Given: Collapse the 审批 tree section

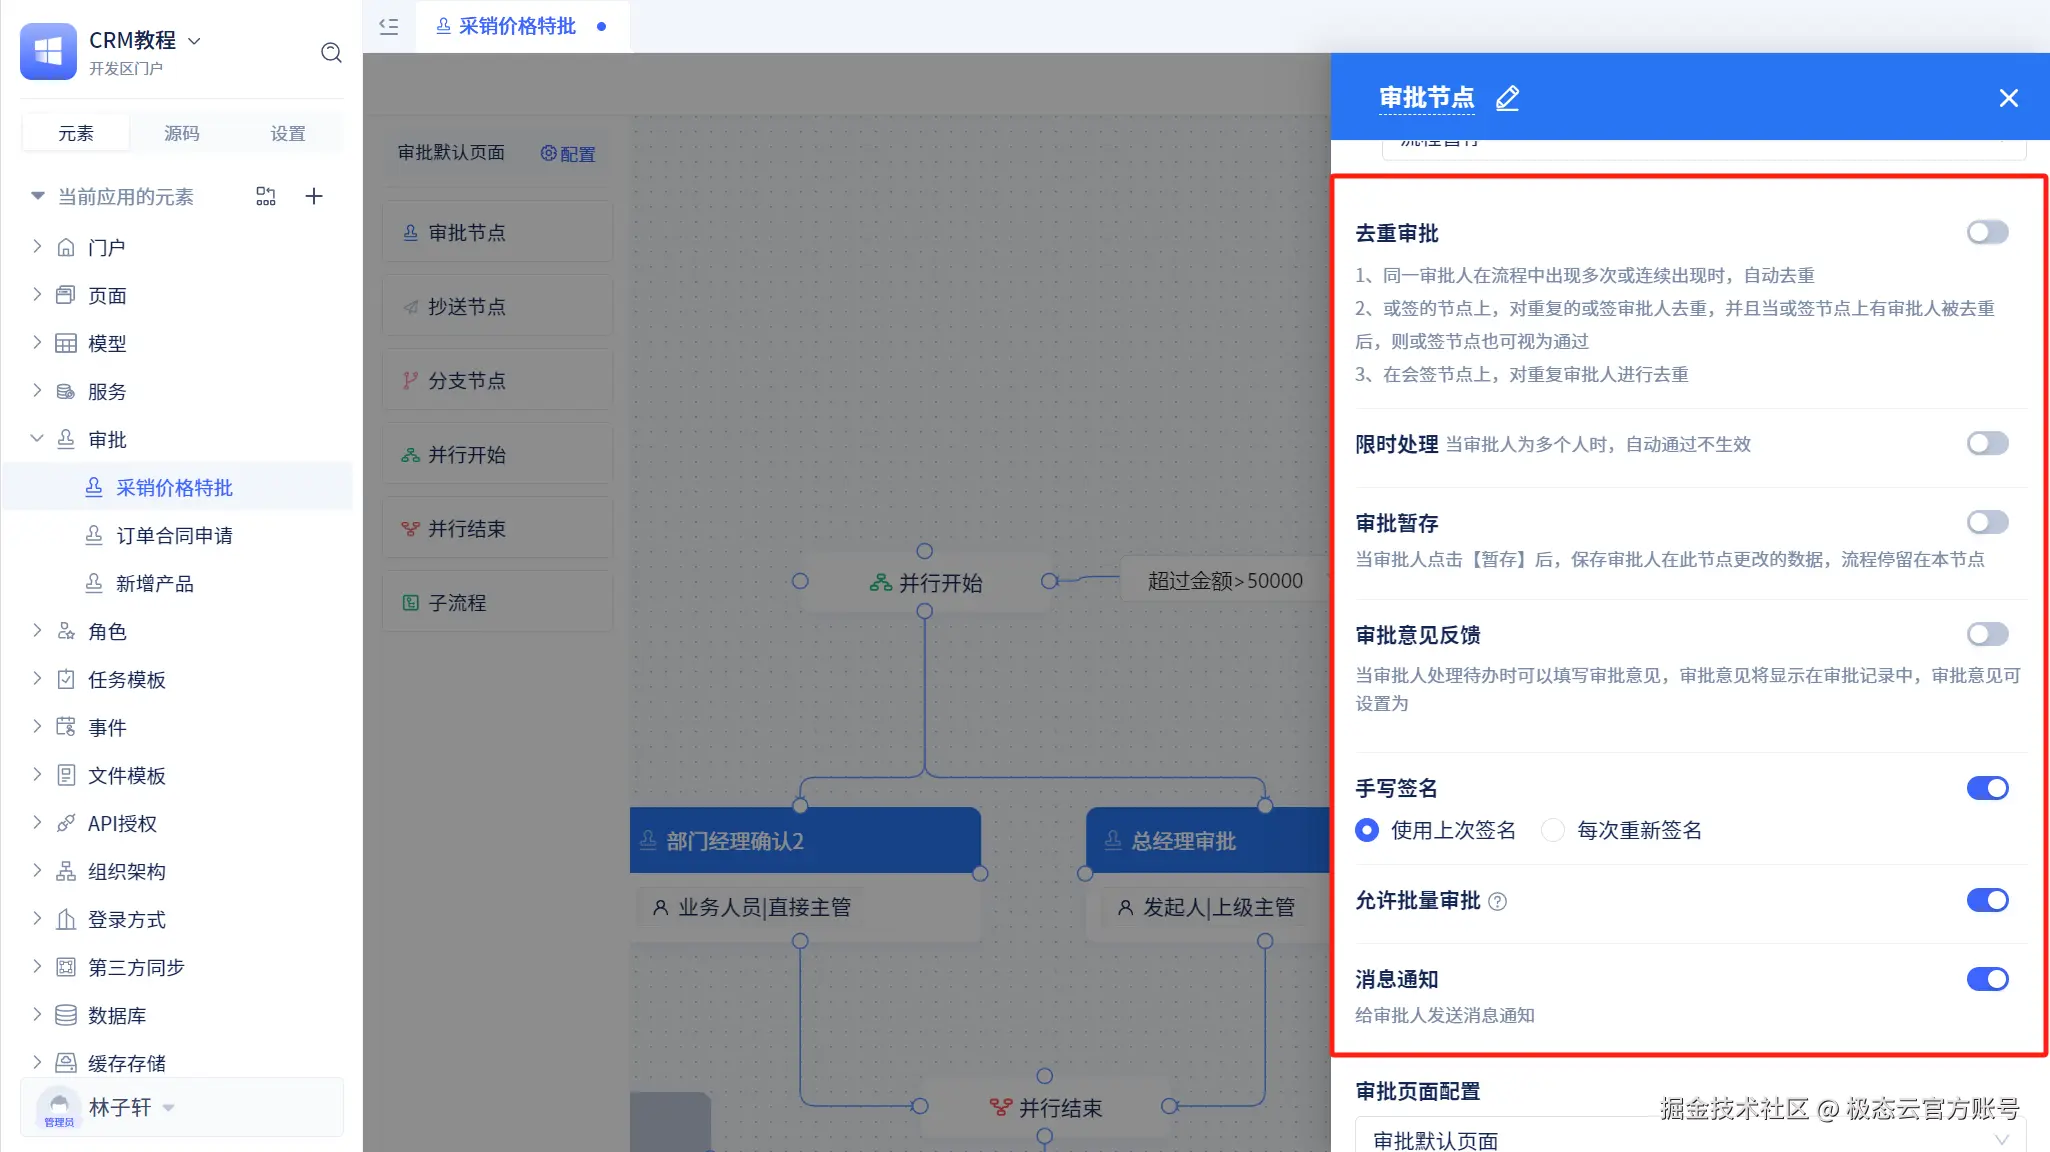Looking at the screenshot, I should click(37, 439).
